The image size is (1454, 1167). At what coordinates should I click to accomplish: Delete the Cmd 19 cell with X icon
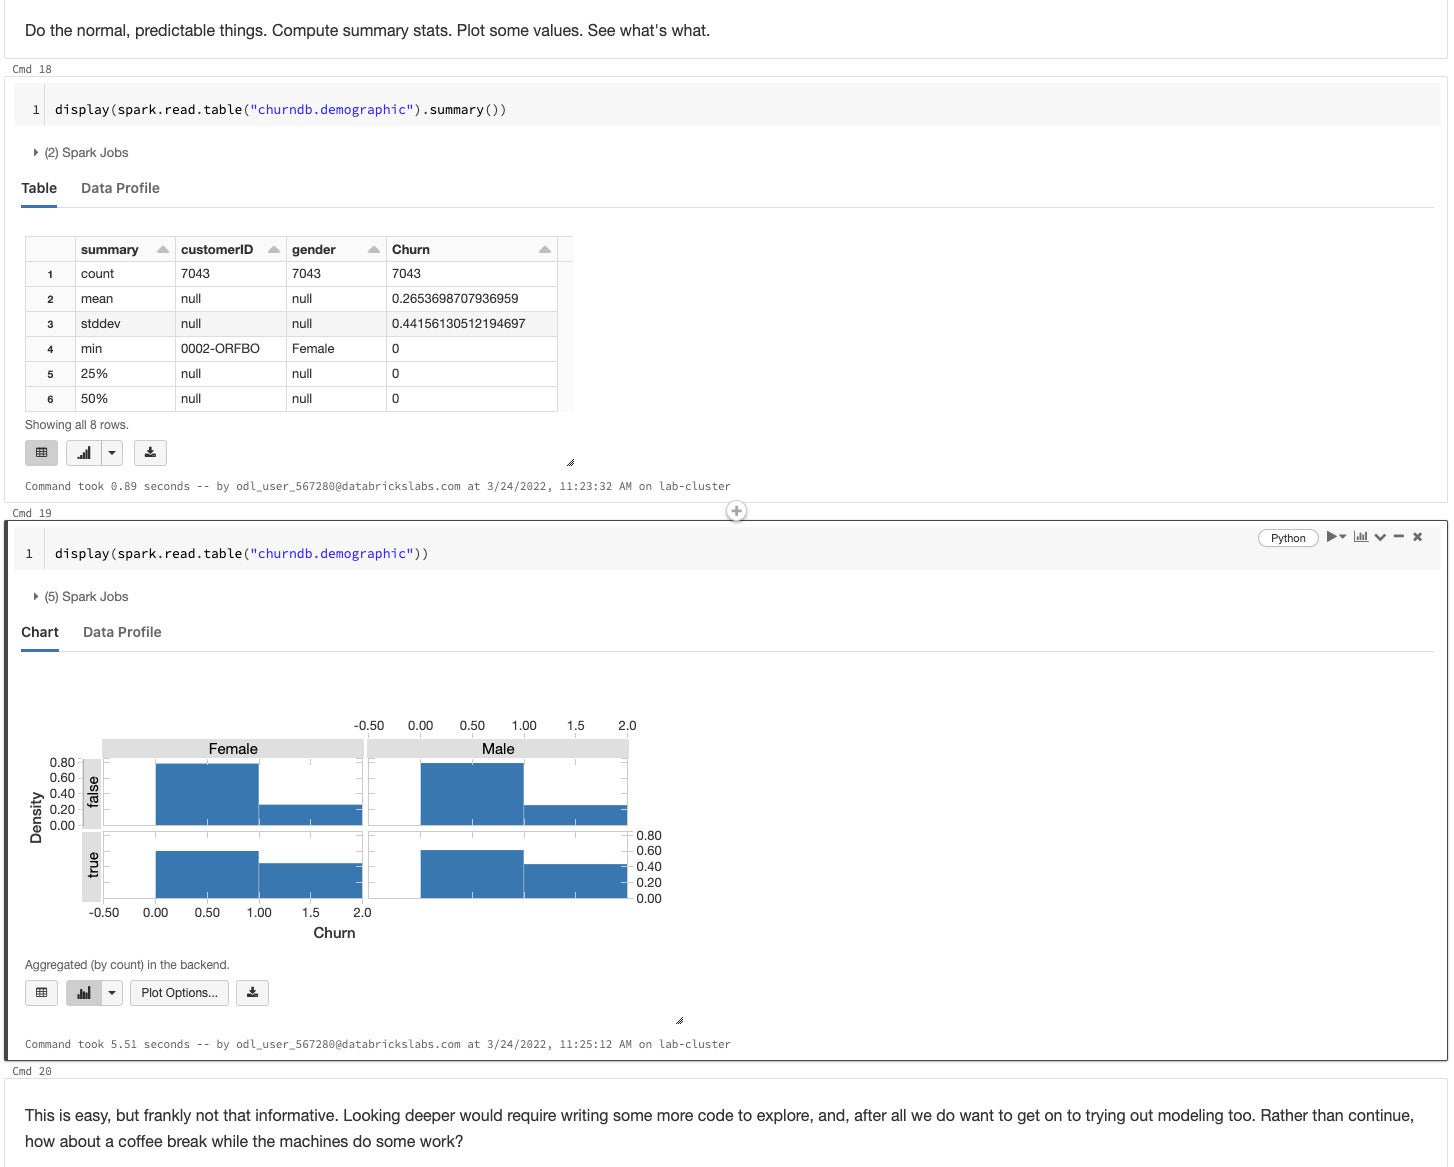[1417, 537]
